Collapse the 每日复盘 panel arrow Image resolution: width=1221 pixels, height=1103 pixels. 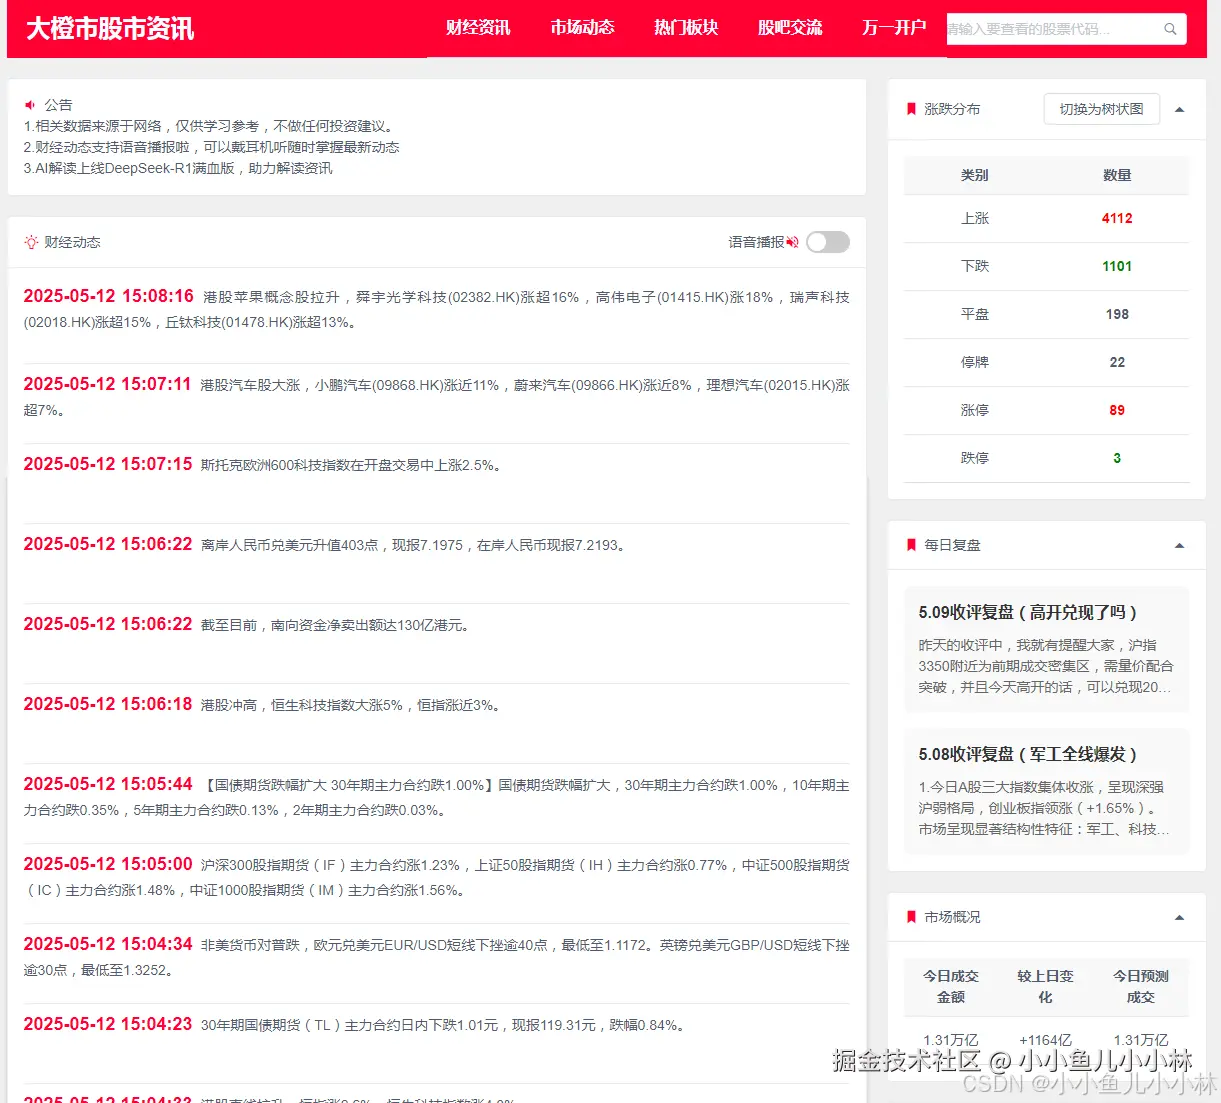[x=1179, y=545]
